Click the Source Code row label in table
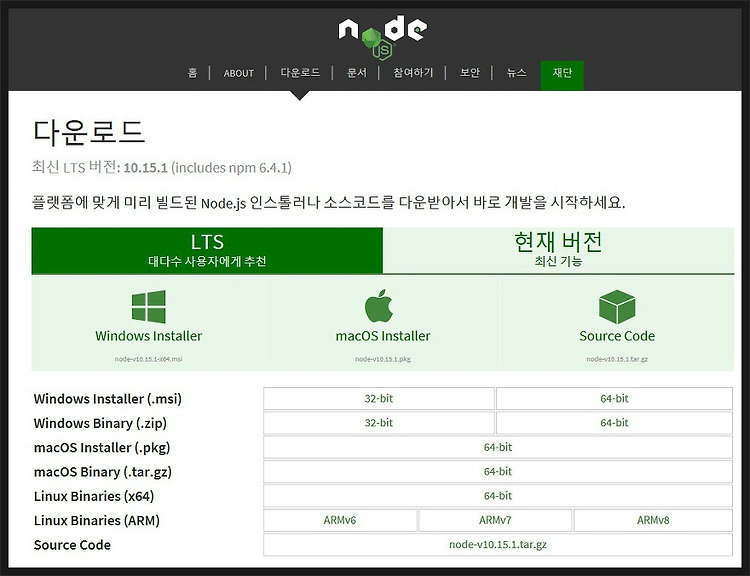The height and width of the screenshot is (576, 750). click(72, 545)
